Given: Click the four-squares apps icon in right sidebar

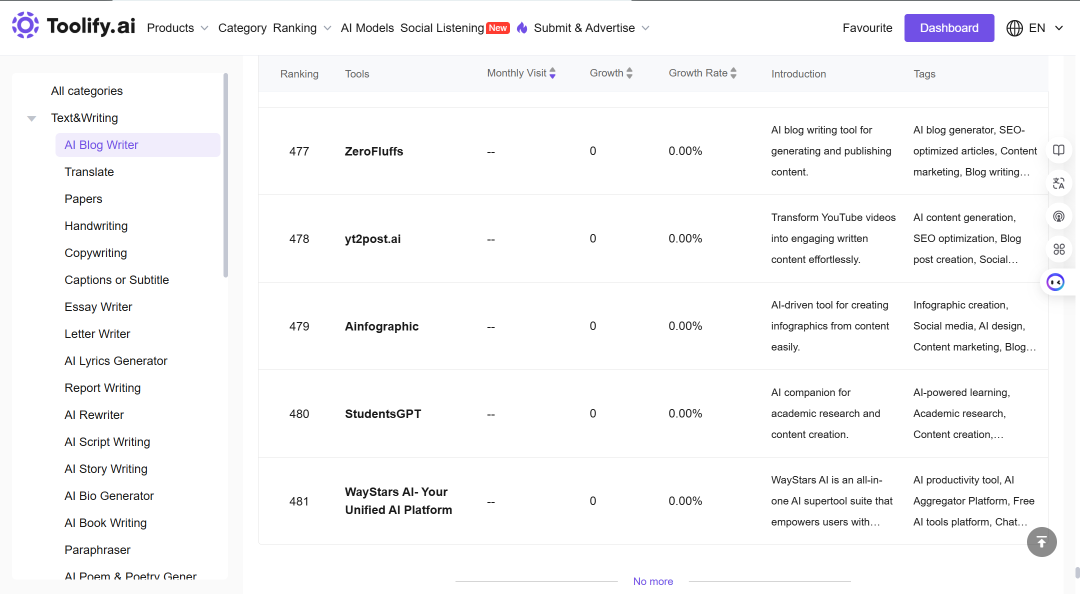Looking at the screenshot, I should (x=1059, y=249).
